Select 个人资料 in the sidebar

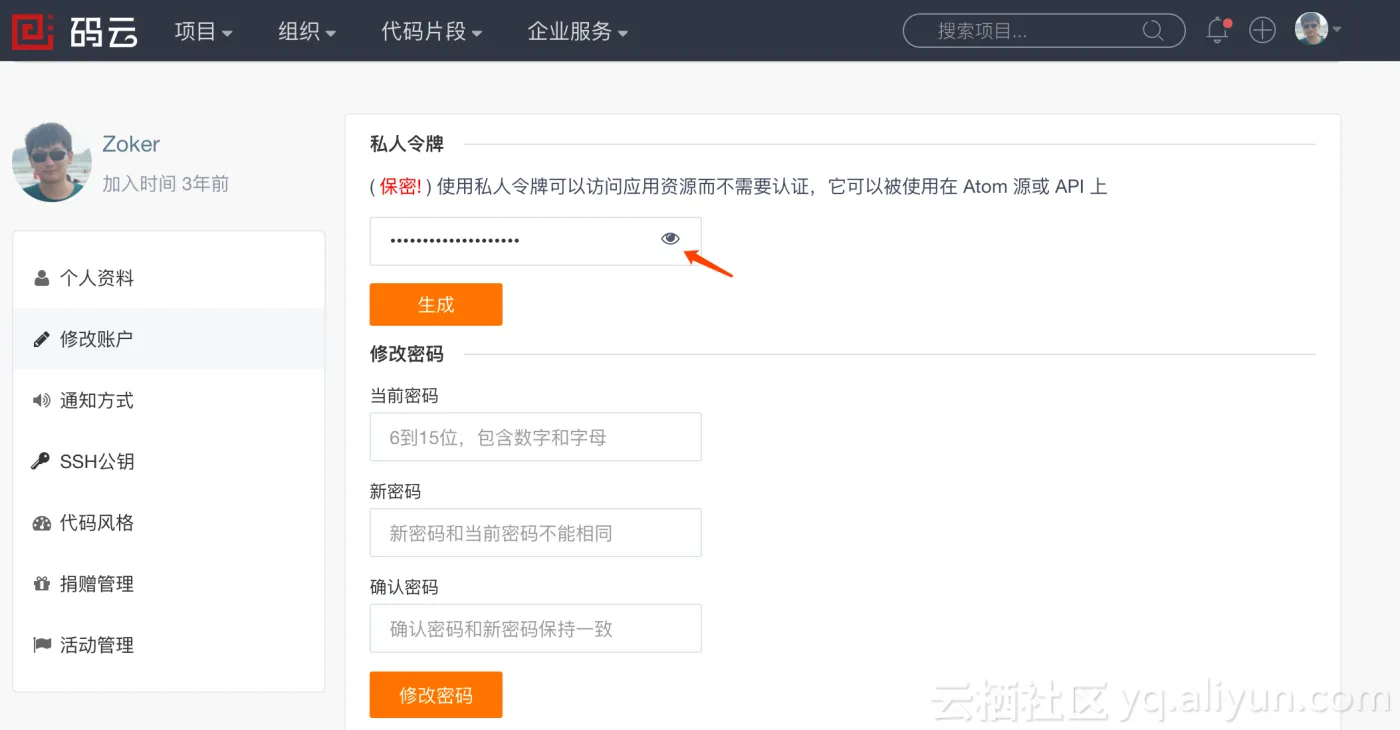[x=96, y=278]
